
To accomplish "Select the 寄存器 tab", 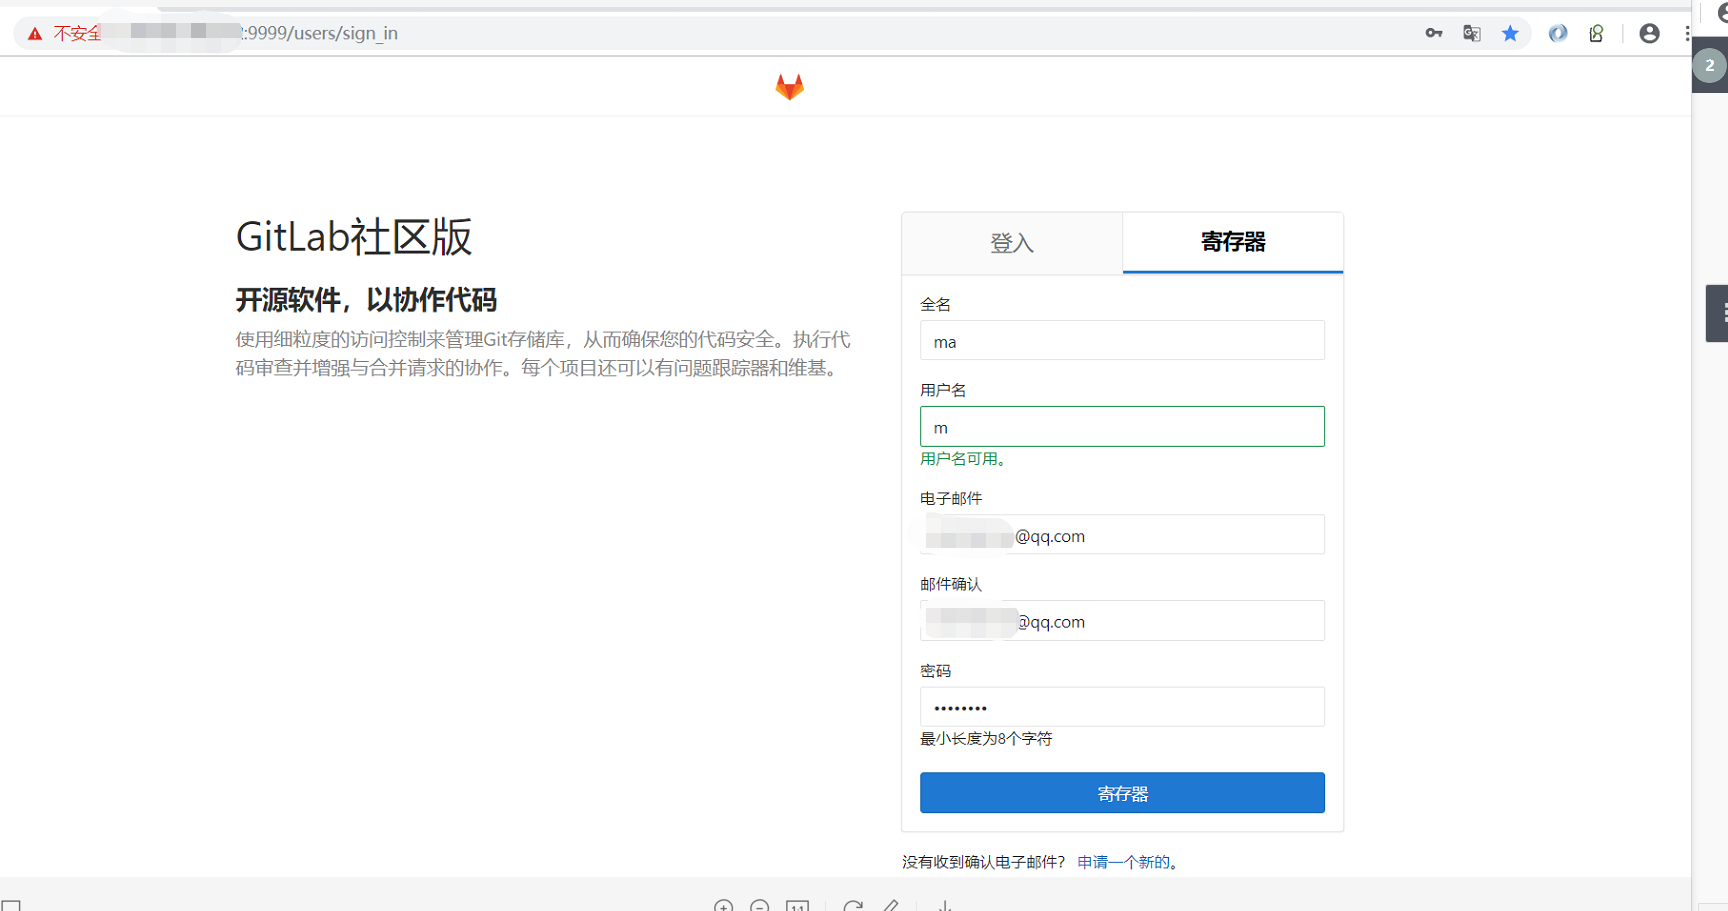I will pos(1233,242).
